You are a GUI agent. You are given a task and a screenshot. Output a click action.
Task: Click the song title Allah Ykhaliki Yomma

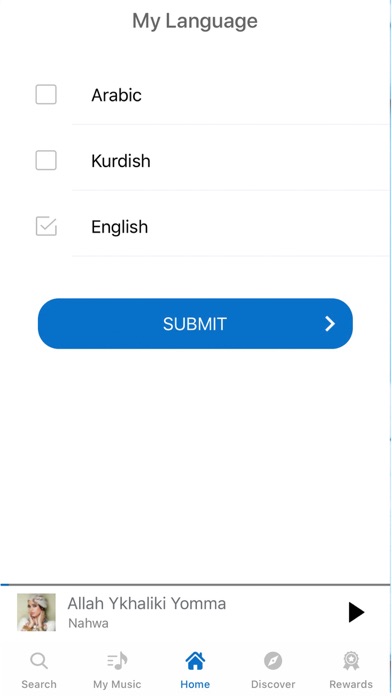click(147, 604)
